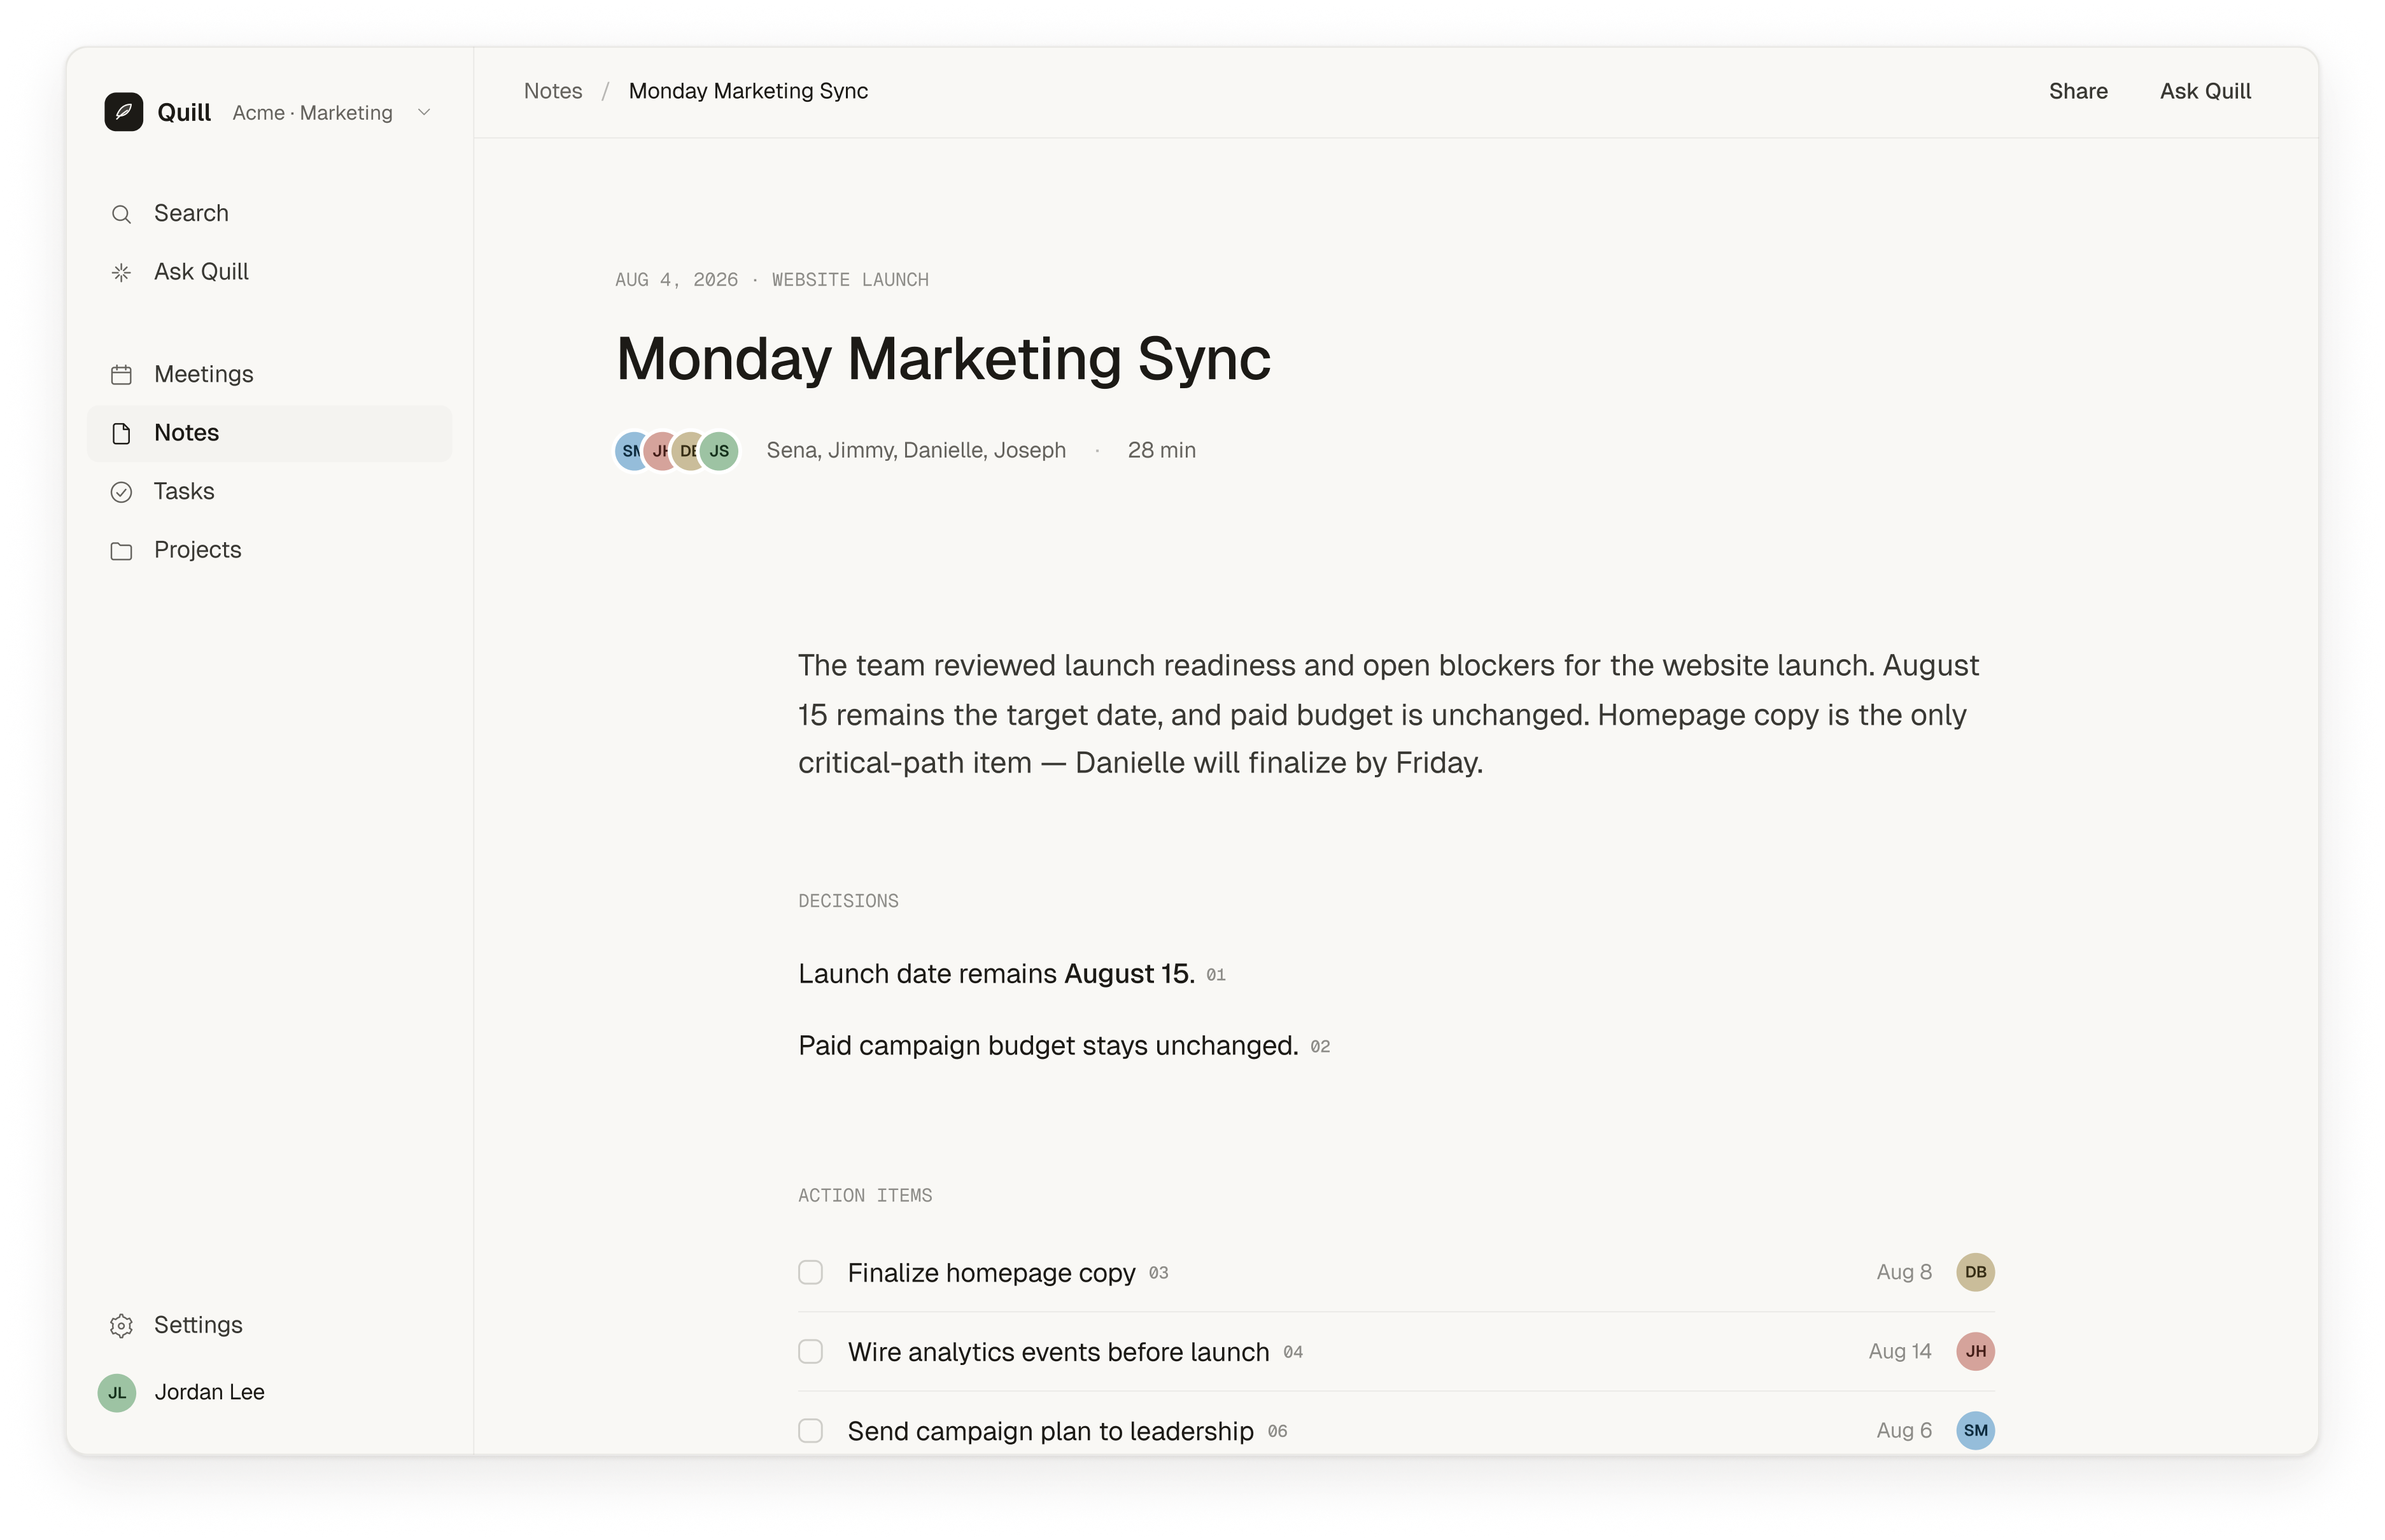Click the Notes breadcrumb link

553,91
